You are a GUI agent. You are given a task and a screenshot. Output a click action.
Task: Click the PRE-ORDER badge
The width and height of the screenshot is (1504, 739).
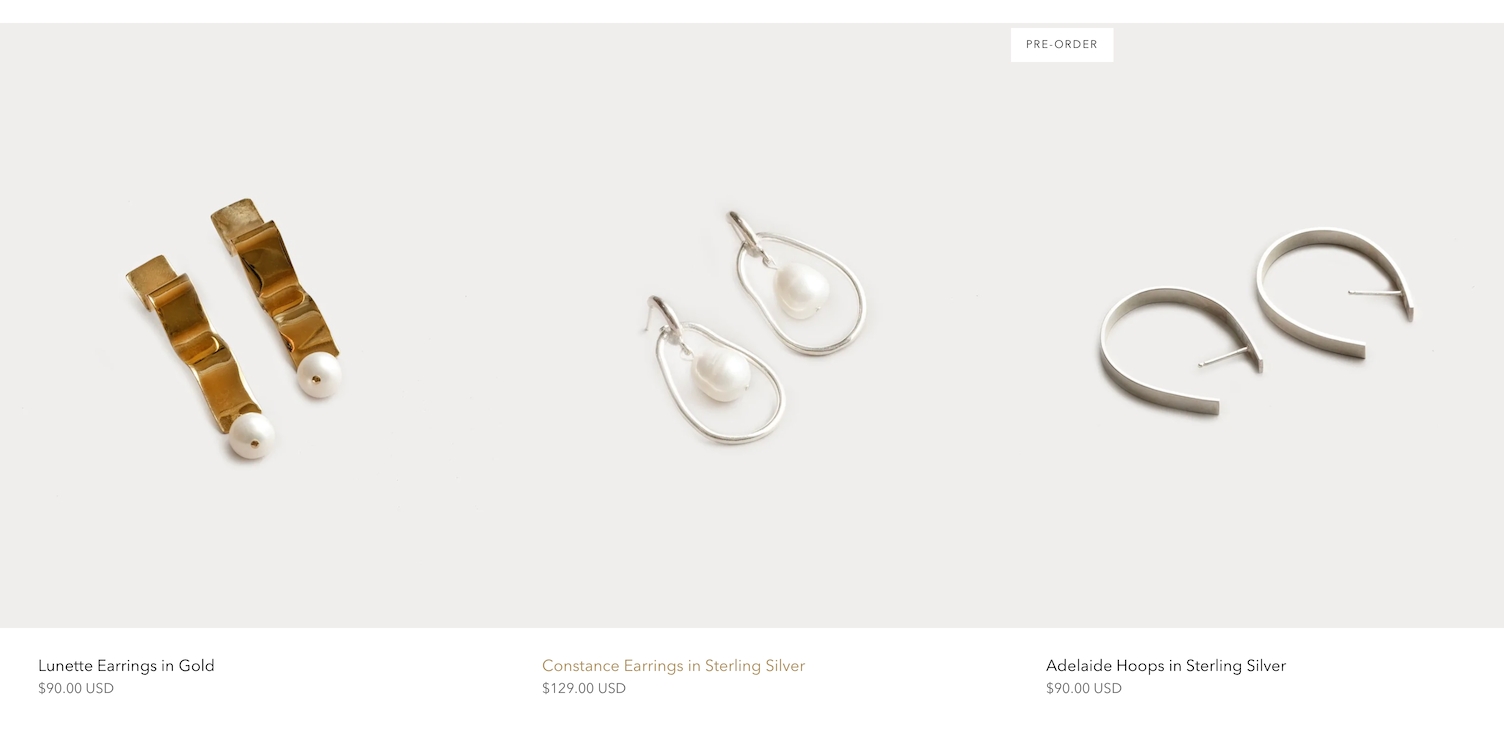pos(1062,45)
